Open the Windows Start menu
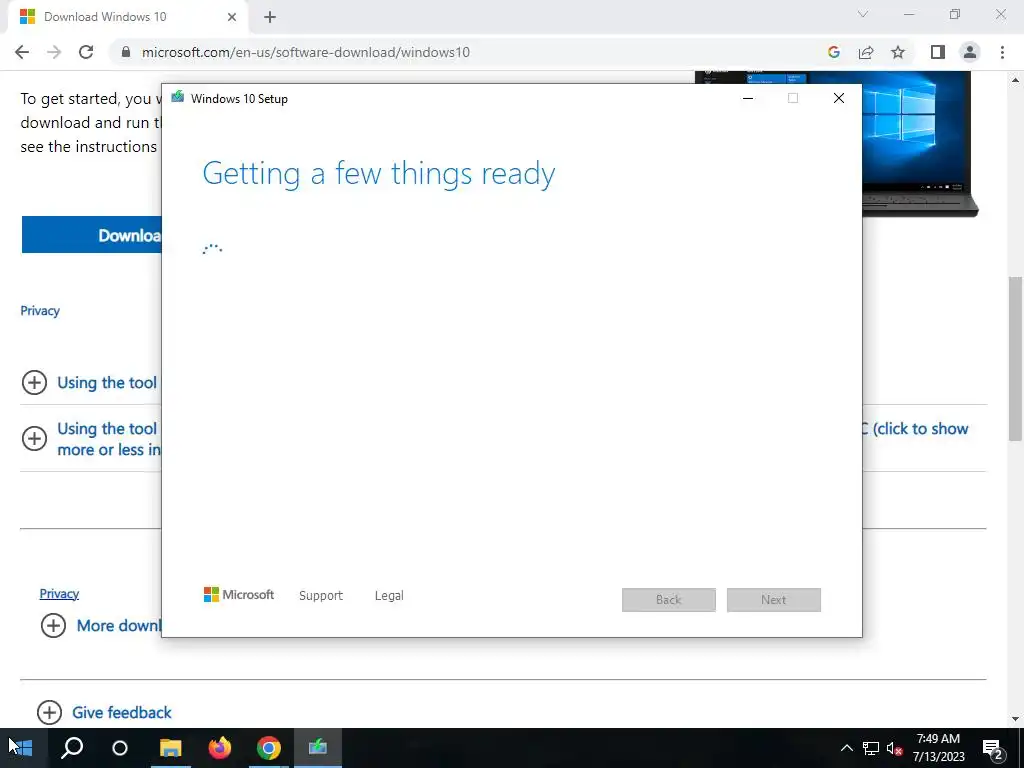 (20, 748)
